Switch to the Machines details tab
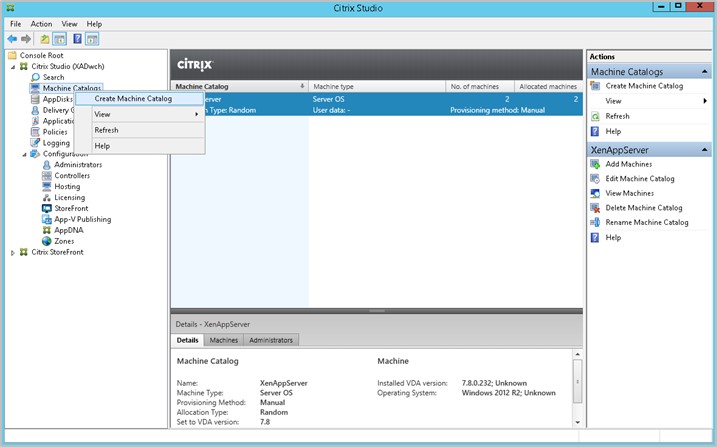 [x=223, y=340]
